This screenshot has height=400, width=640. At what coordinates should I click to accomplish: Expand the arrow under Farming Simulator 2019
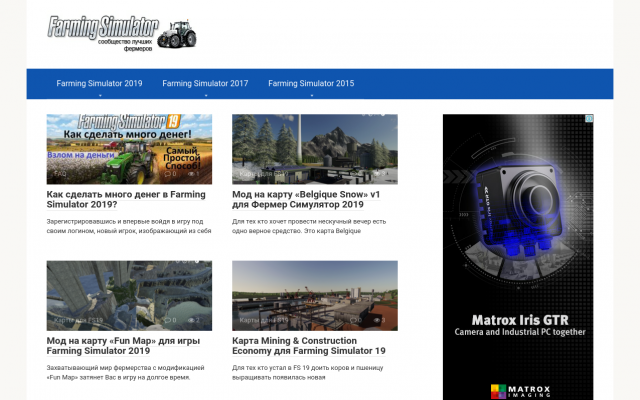tap(100, 96)
